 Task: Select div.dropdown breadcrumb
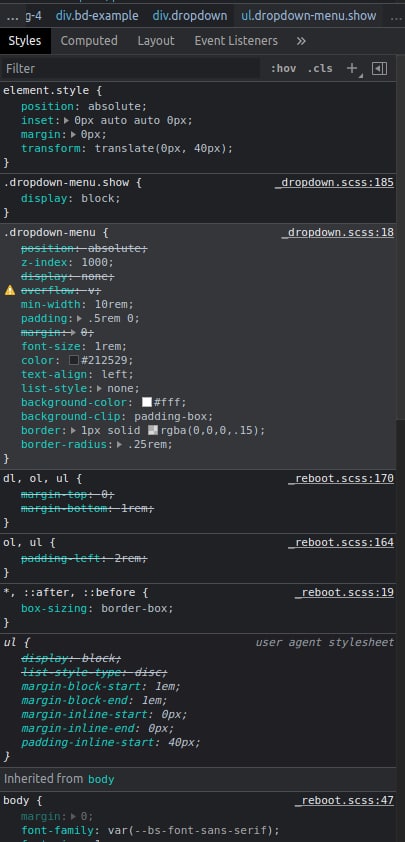pyautogui.click(x=190, y=16)
